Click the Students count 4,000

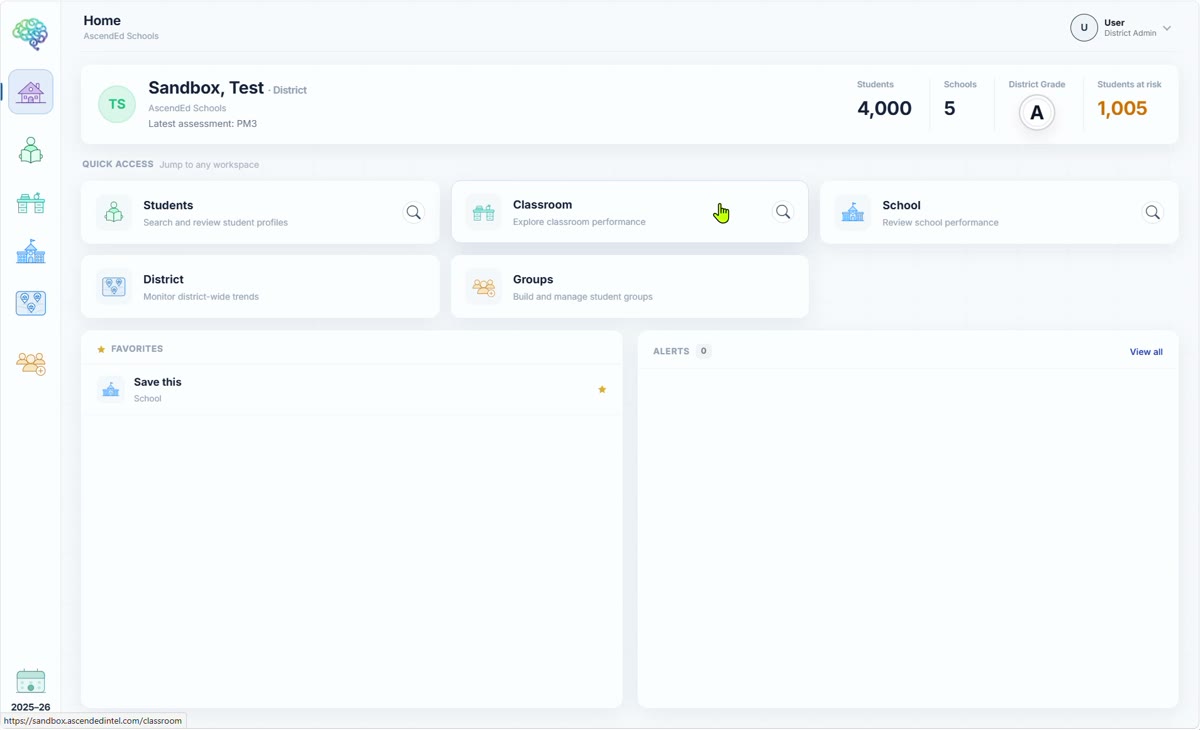(884, 109)
